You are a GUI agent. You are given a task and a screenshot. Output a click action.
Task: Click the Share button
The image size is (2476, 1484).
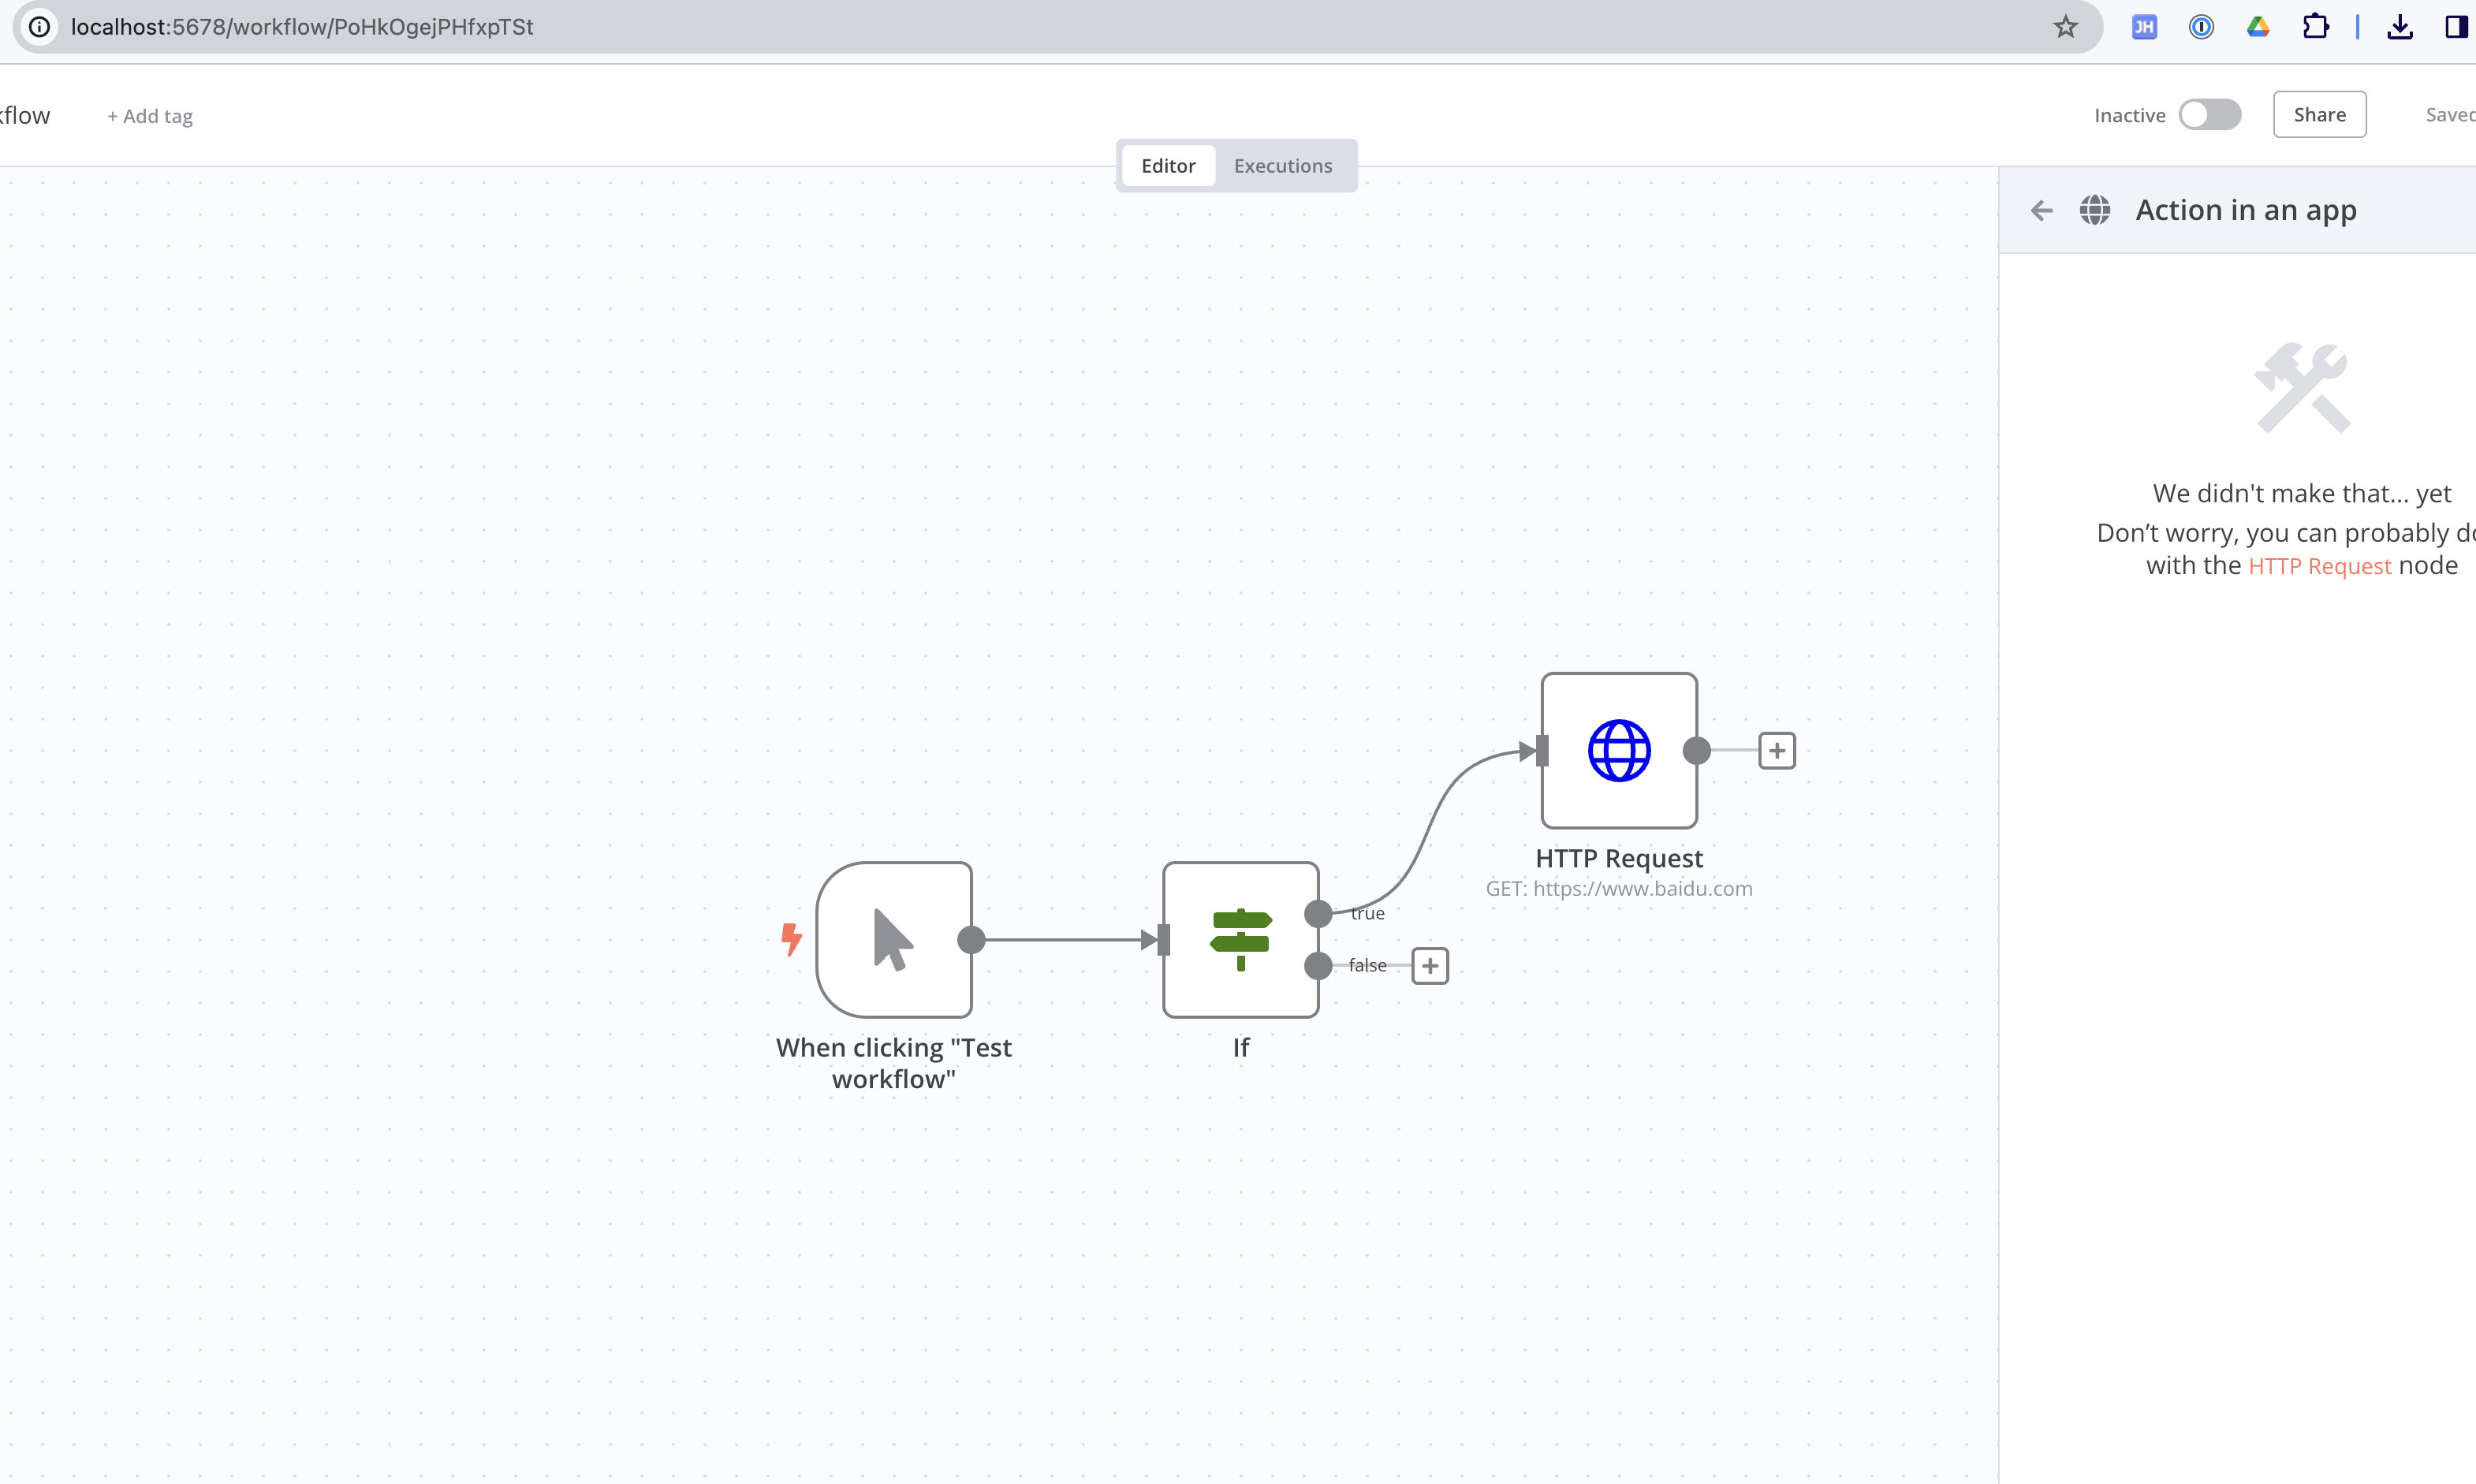2319,114
